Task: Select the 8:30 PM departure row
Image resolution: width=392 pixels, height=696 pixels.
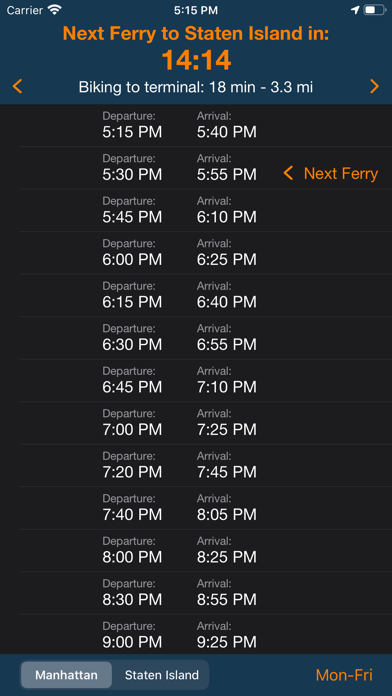Action: tap(206, 593)
